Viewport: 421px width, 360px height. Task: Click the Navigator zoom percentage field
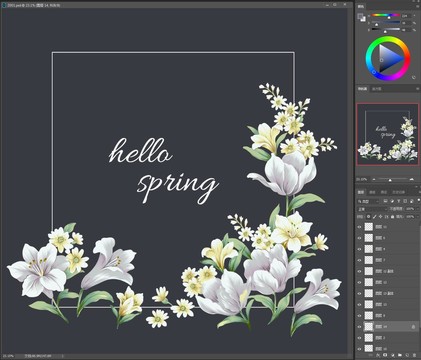tap(362, 179)
